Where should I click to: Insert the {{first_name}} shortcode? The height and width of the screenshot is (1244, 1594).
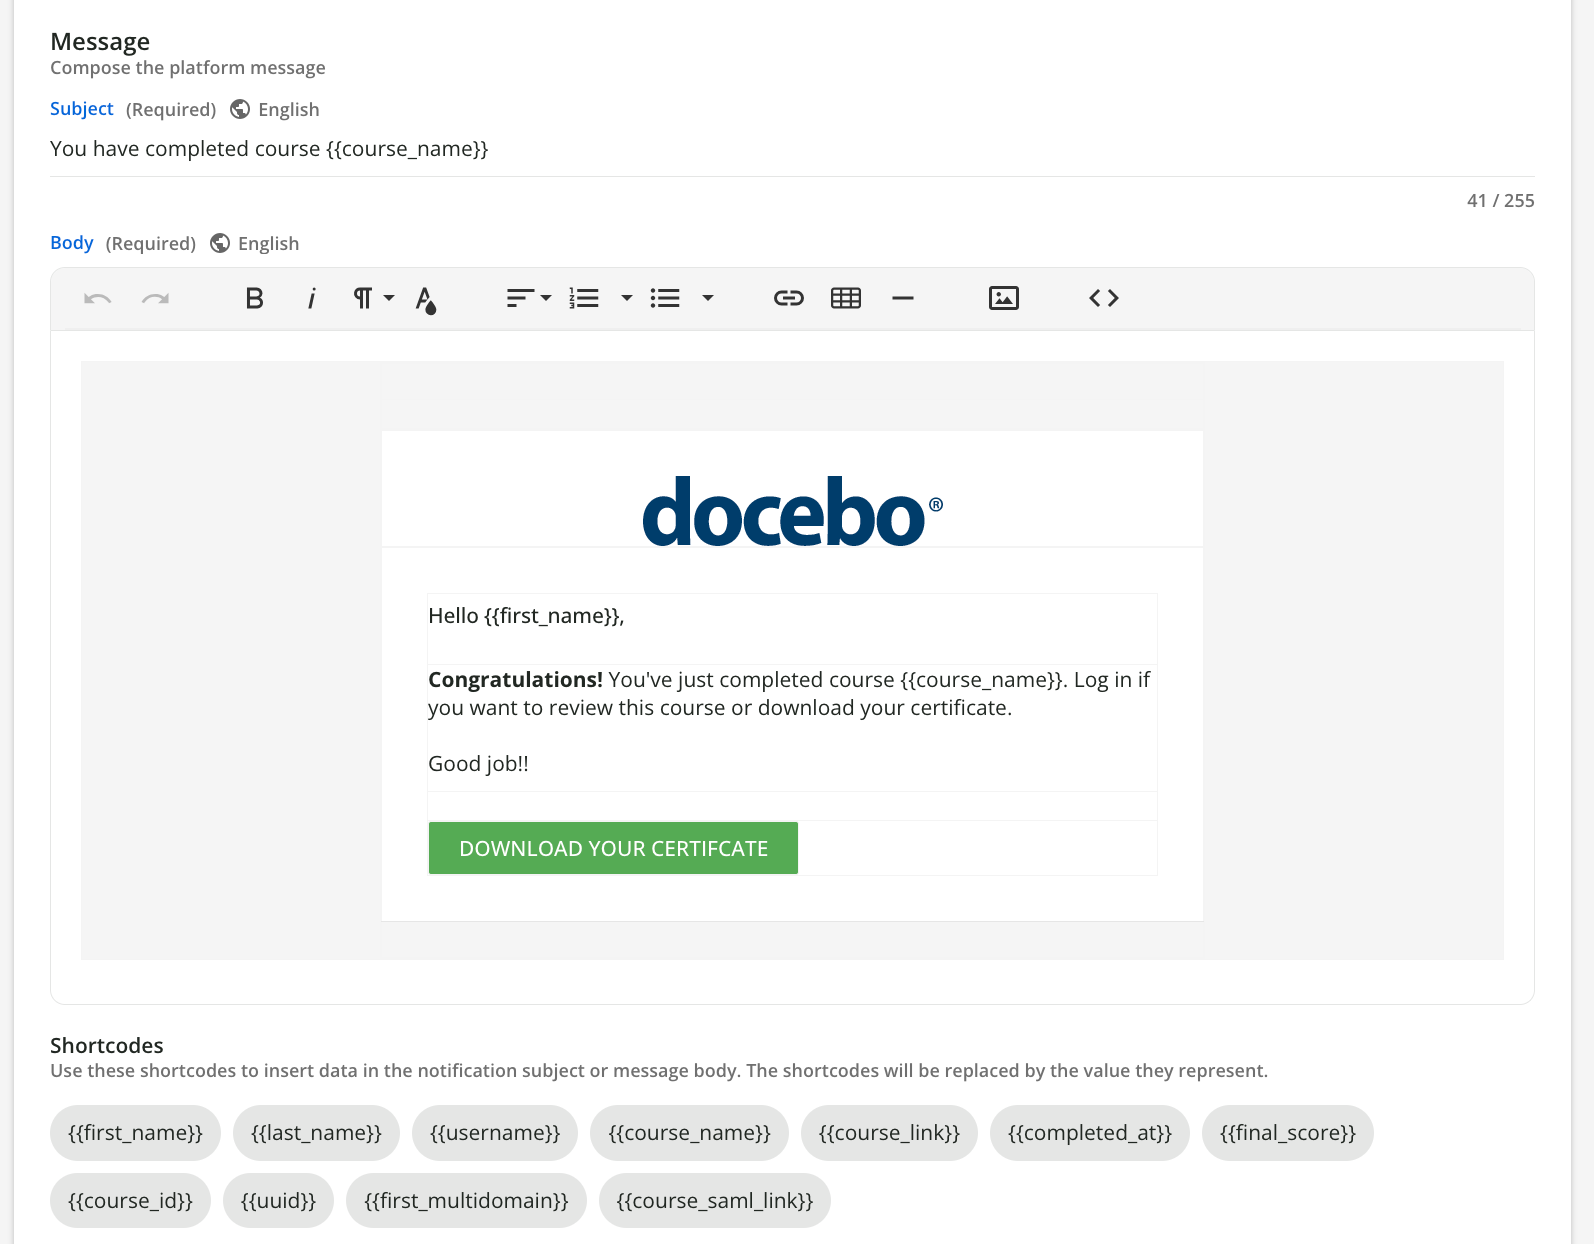pyautogui.click(x=135, y=1133)
